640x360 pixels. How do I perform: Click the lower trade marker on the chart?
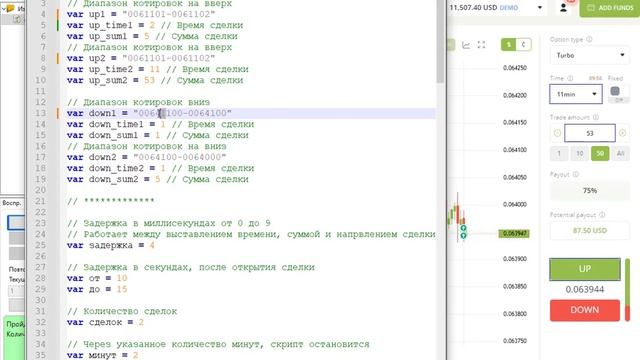pyautogui.click(x=463, y=236)
